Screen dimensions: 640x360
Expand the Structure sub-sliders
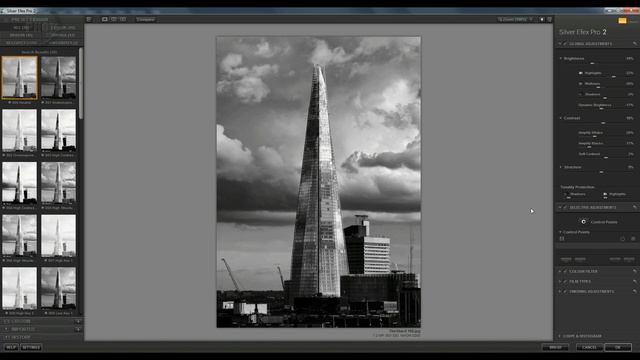click(x=560, y=167)
